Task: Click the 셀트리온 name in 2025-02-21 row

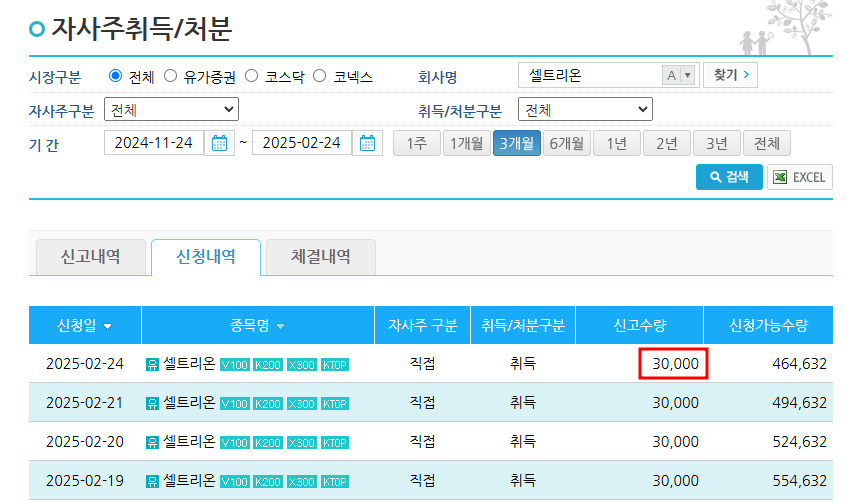Action: coord(189,403)
